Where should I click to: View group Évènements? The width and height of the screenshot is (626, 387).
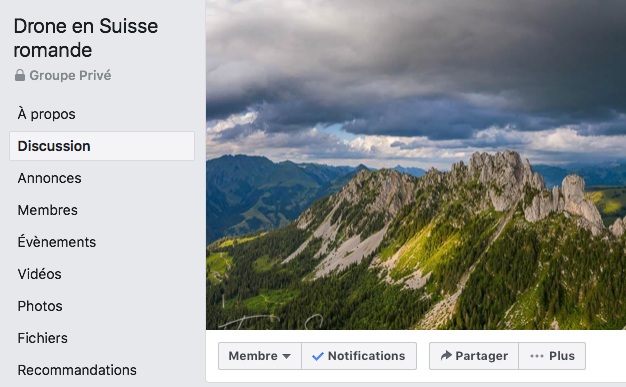click(57, 242)
